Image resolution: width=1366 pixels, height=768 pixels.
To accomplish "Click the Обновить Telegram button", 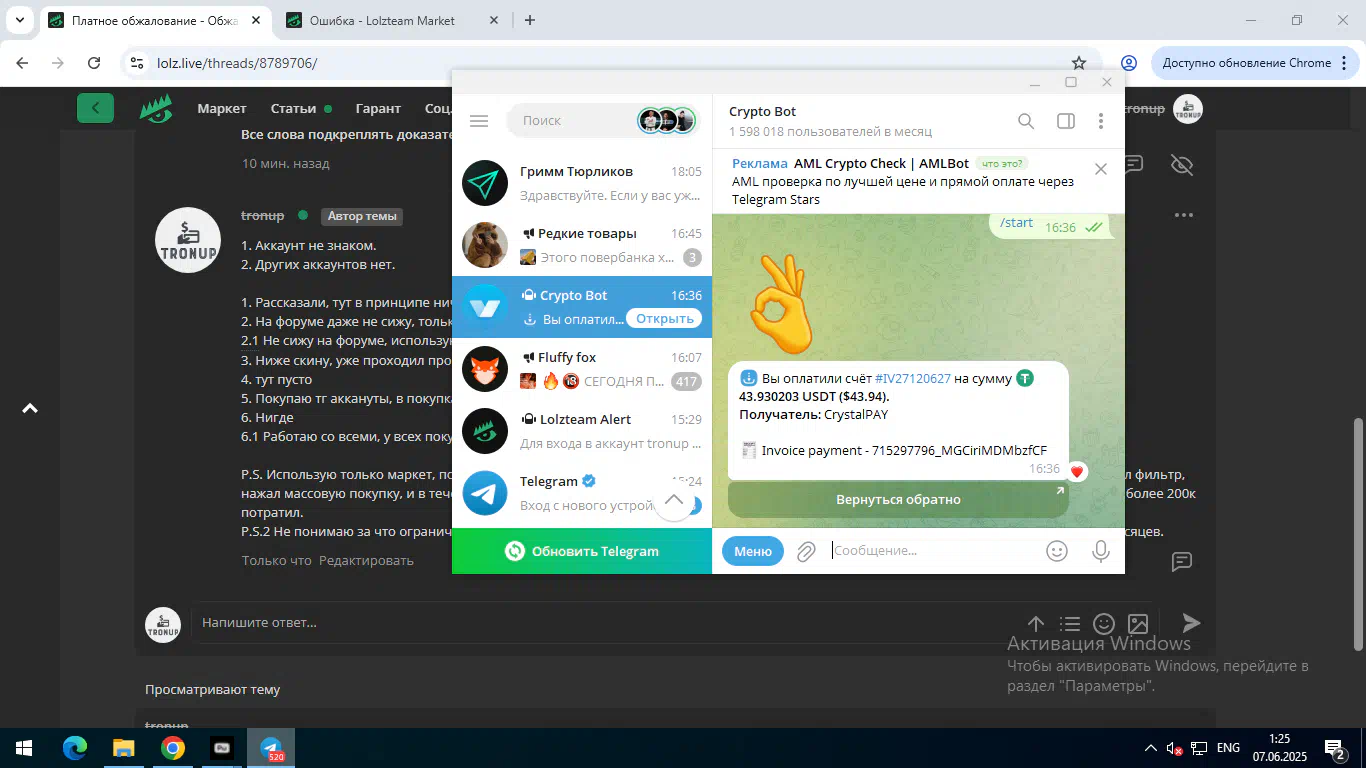I will (x=582, y=551).
